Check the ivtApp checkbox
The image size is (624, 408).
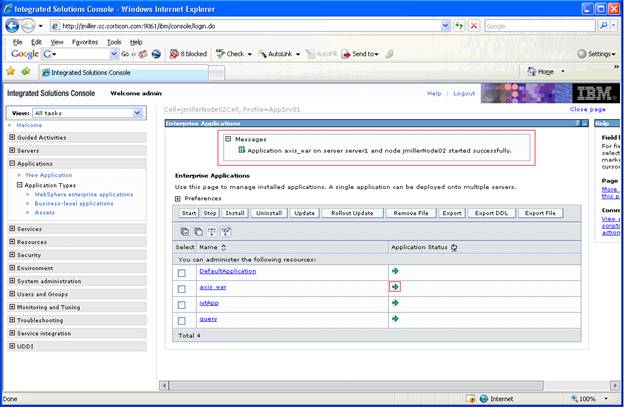[x=181, y=305]
